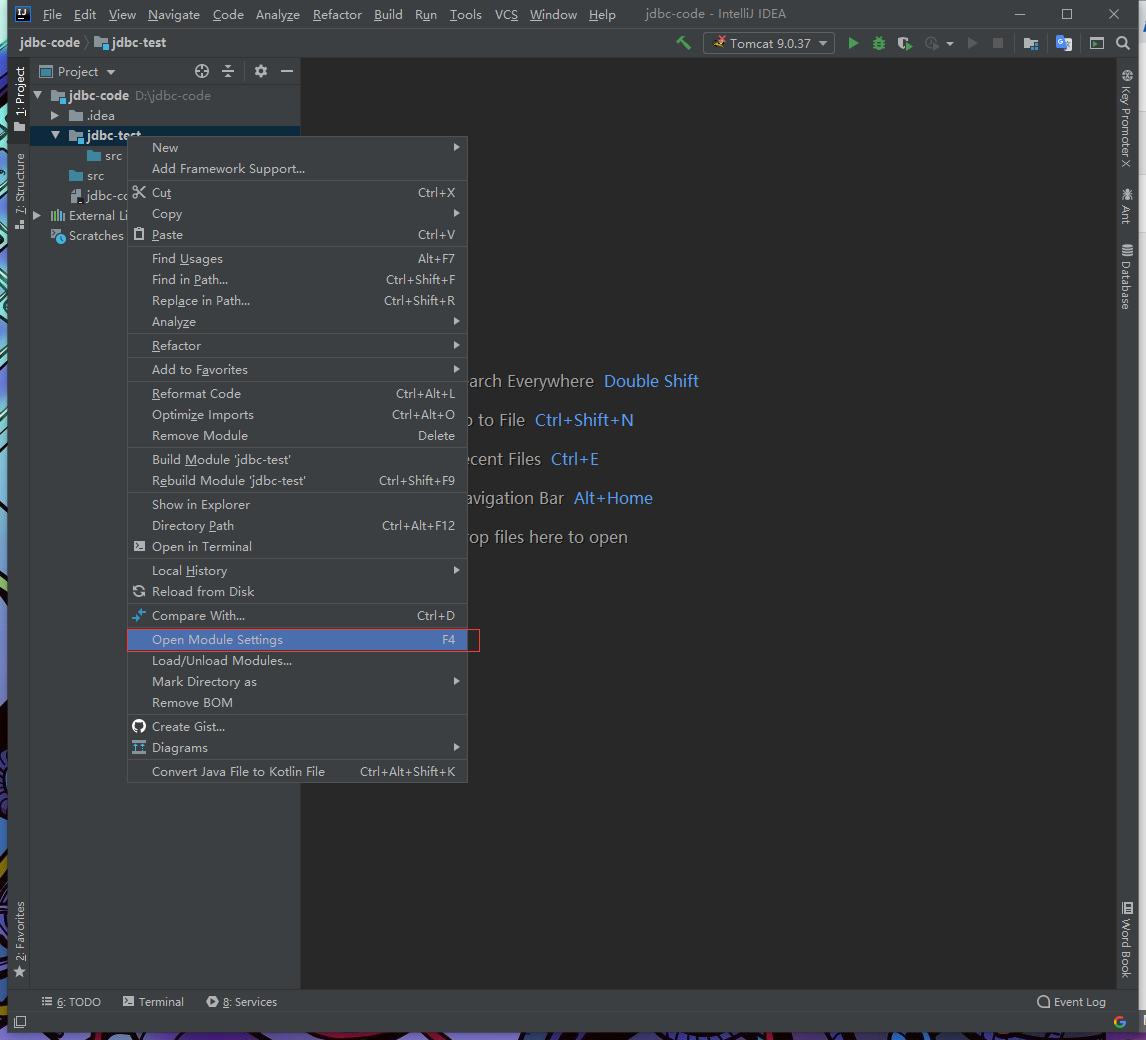Viewport: 1146px width, 1040px height.
Task: Expand the Local History submenu
Action: [297, 570]
